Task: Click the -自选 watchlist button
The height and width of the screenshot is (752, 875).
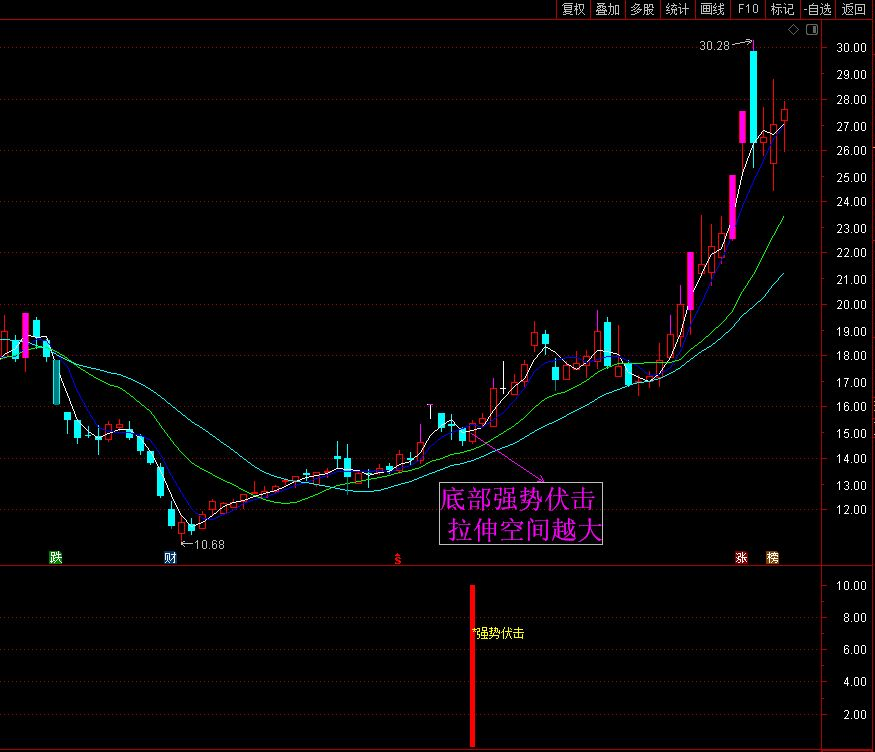Action: point(818,9)
